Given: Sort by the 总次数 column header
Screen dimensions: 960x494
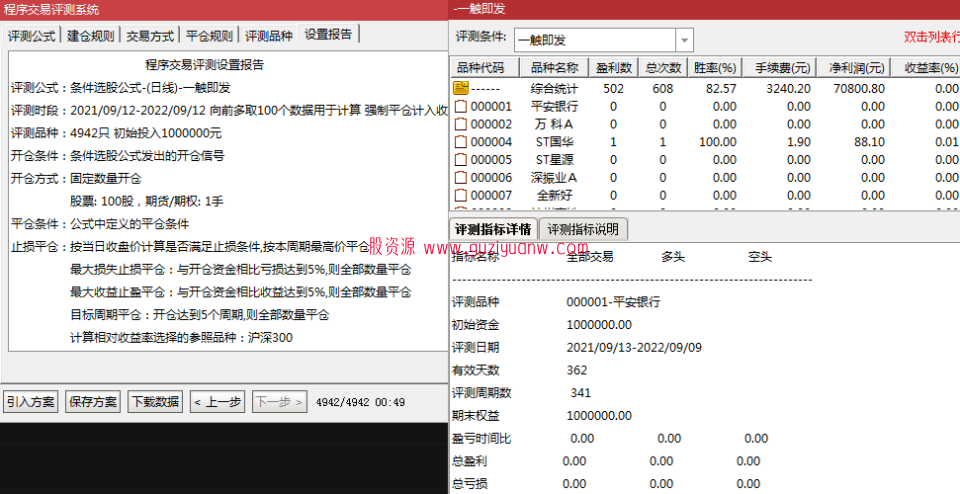Looking at the screenshot, I should (x=663, y=67).
